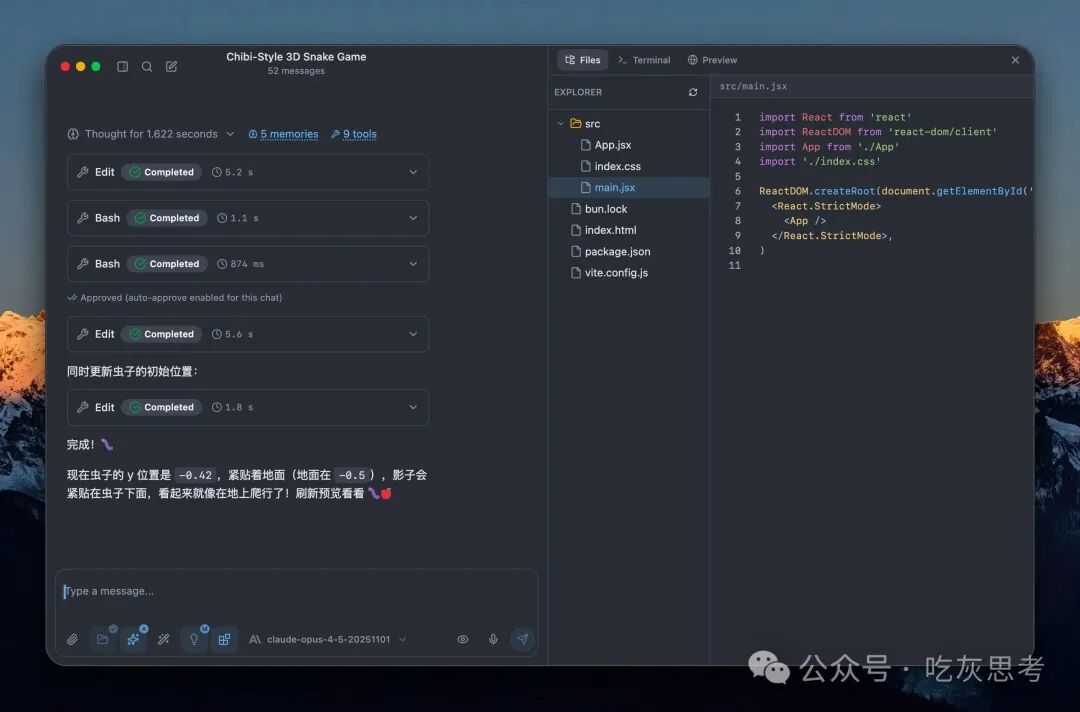
Task: Focus the Type a message input field
Action: click(296, 591)
